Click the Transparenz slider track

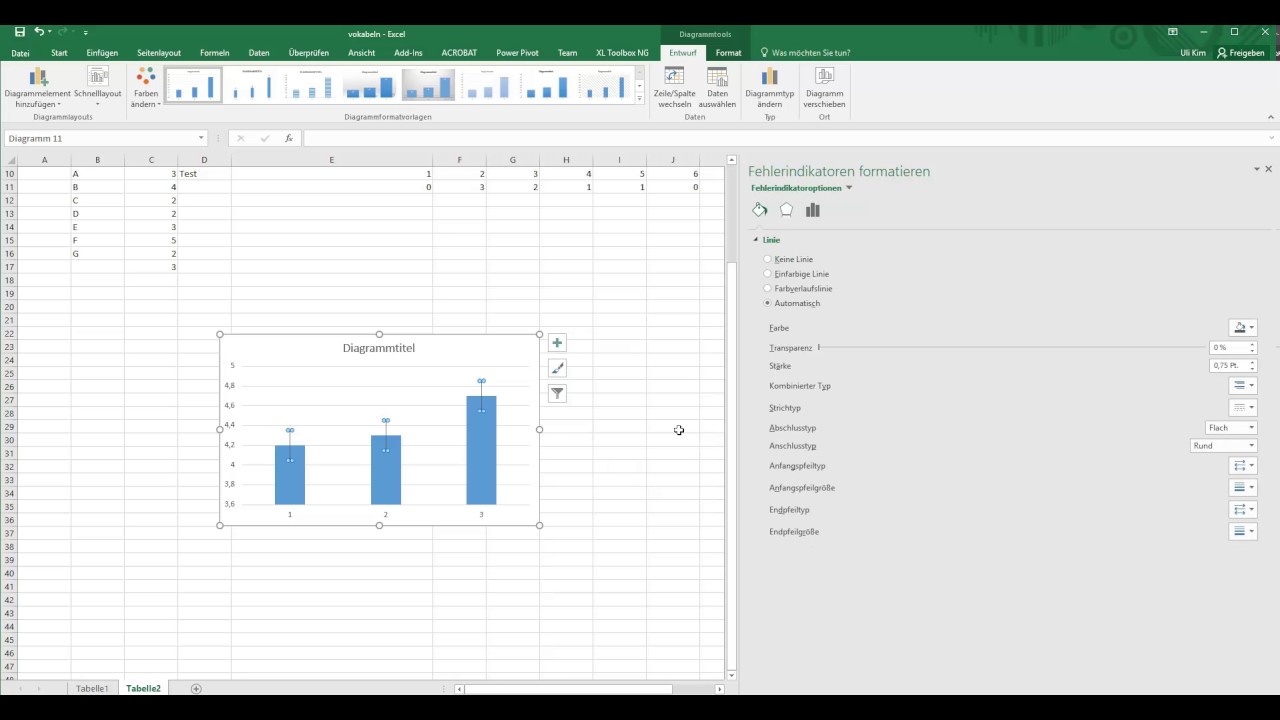point(1012,347)
